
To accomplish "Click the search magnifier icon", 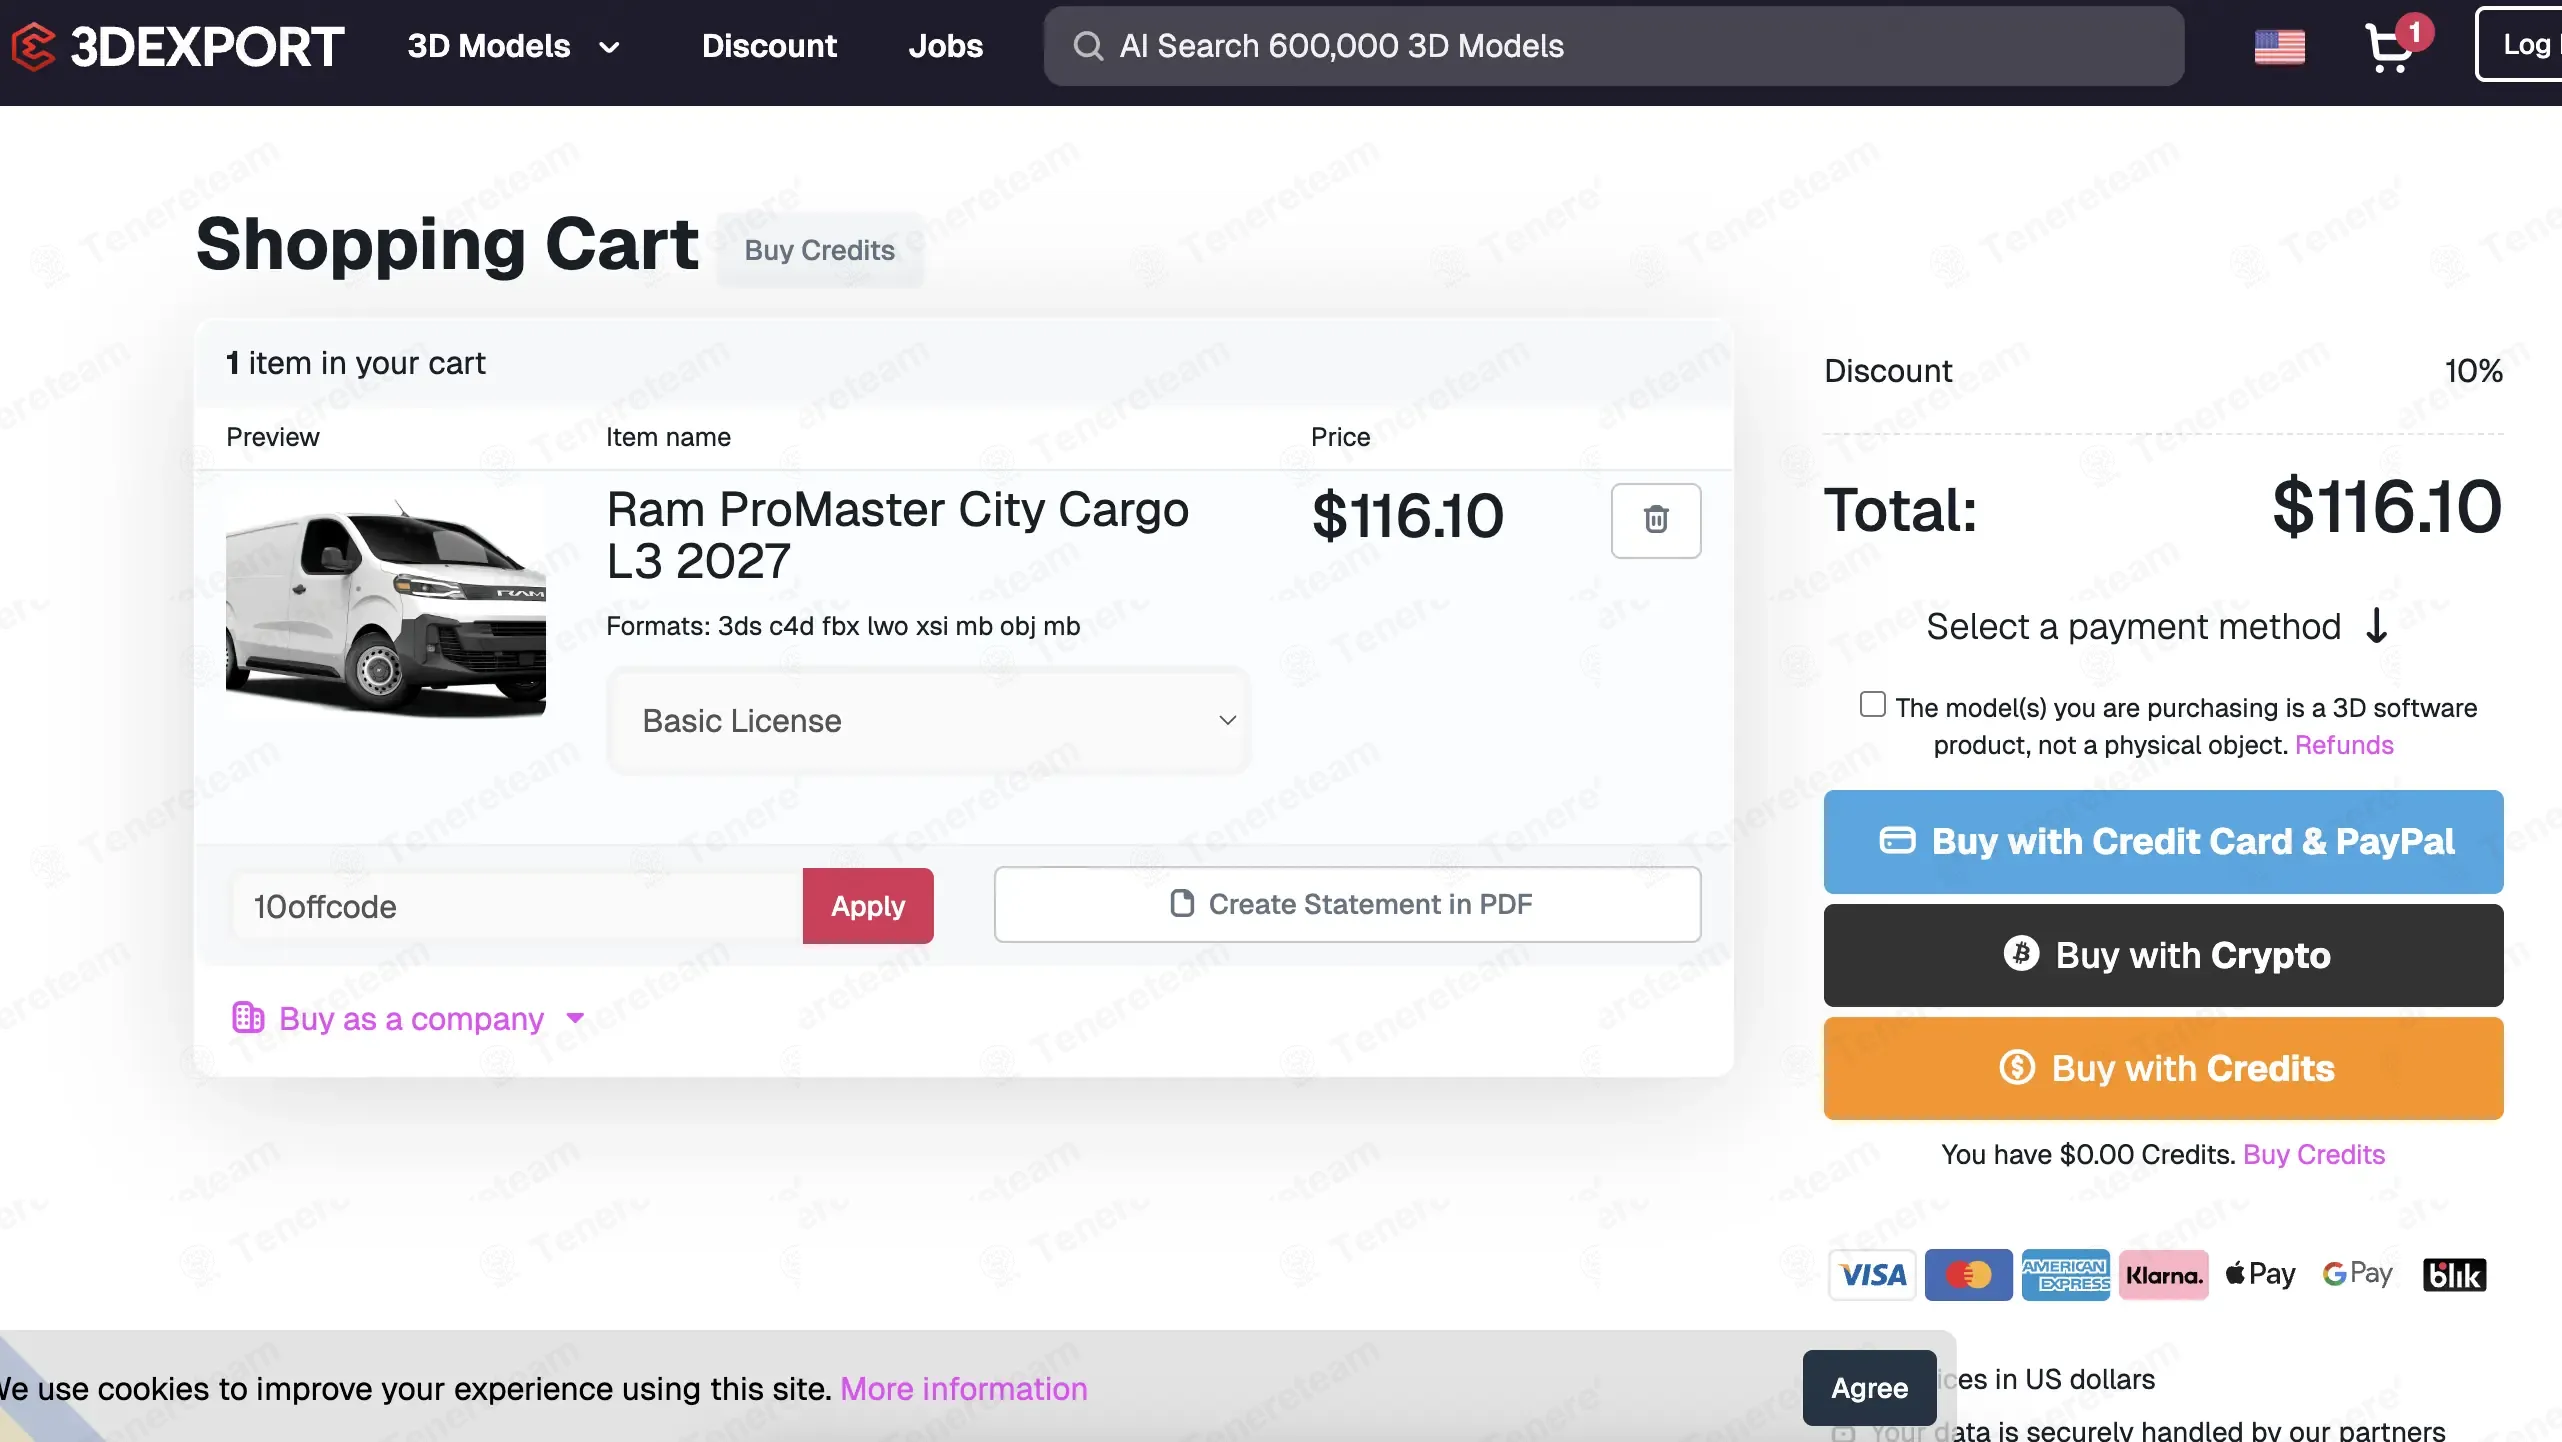I will click(1088, 46).
